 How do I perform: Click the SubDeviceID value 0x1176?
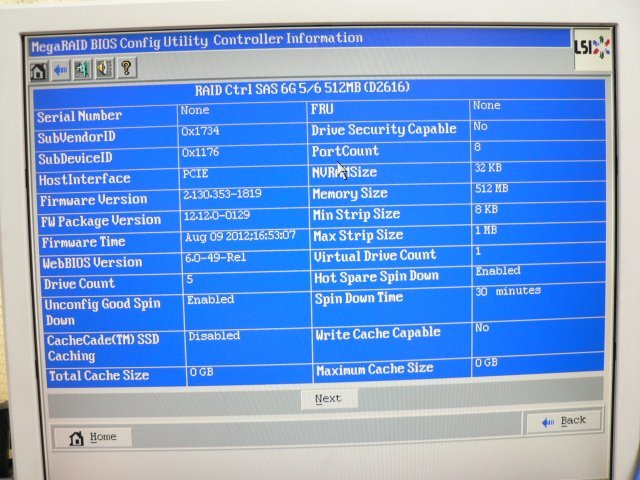pos(201,152)
